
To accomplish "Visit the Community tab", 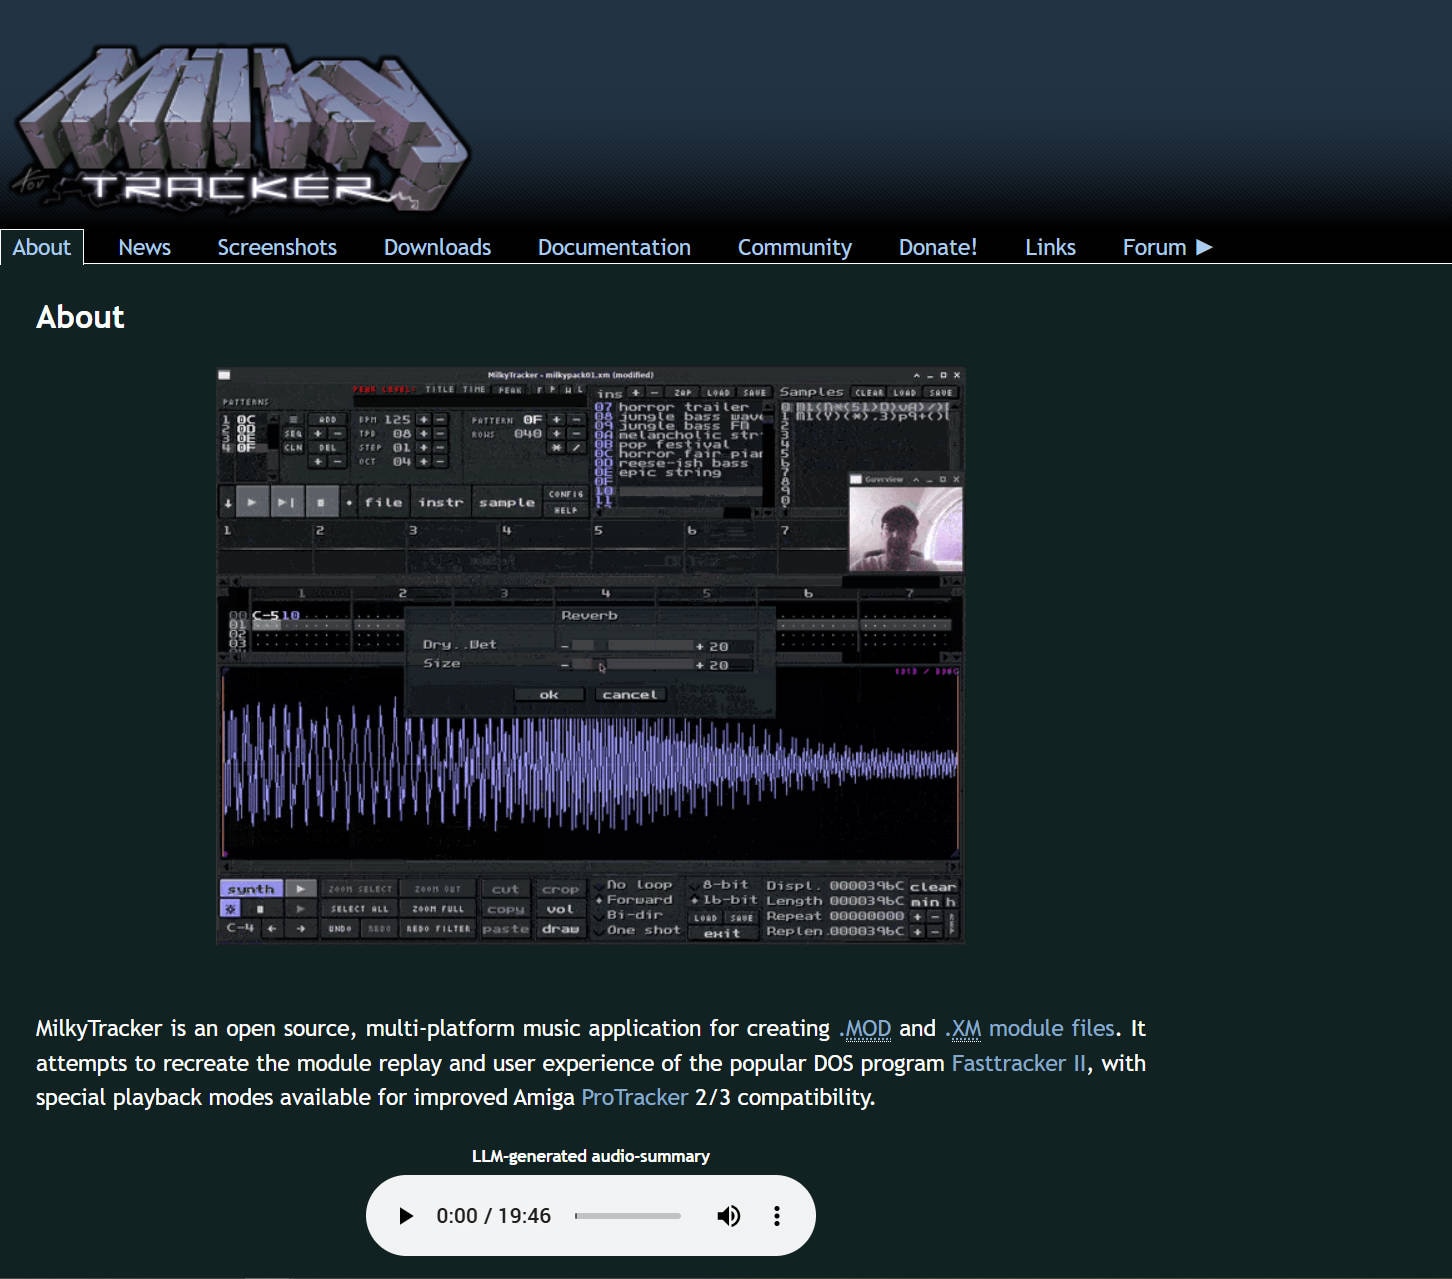I will pos(795,247).
